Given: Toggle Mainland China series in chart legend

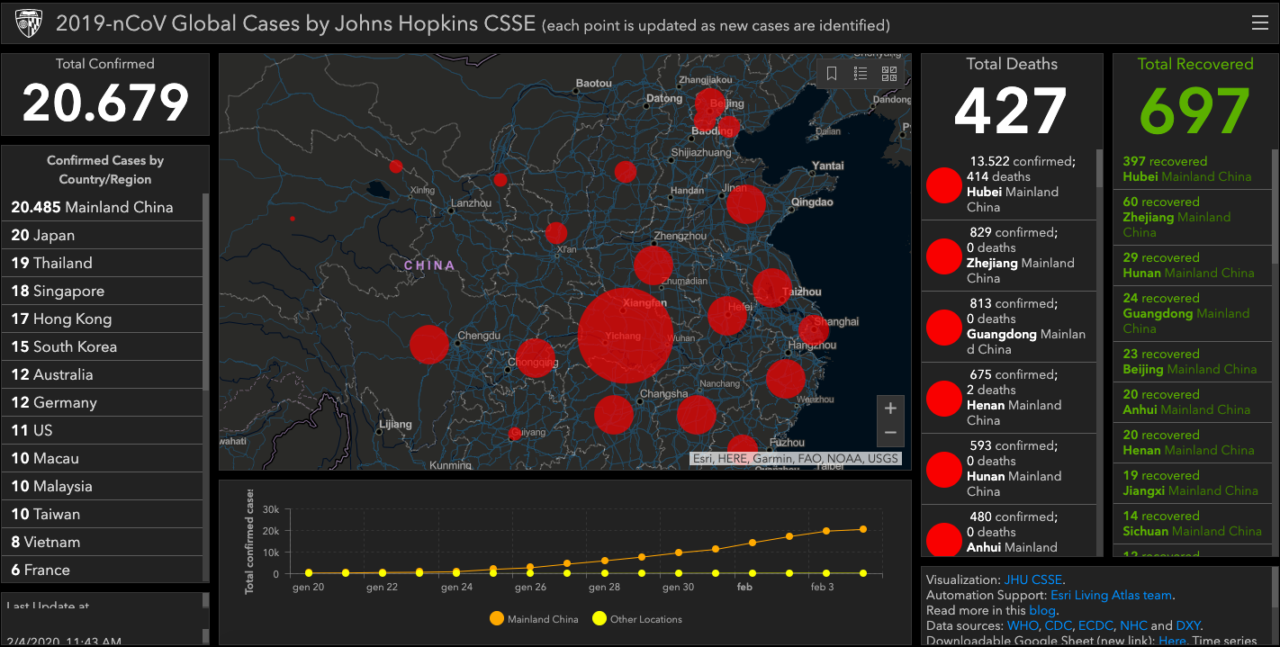Looking at the screenshot, I should (534, 619).
